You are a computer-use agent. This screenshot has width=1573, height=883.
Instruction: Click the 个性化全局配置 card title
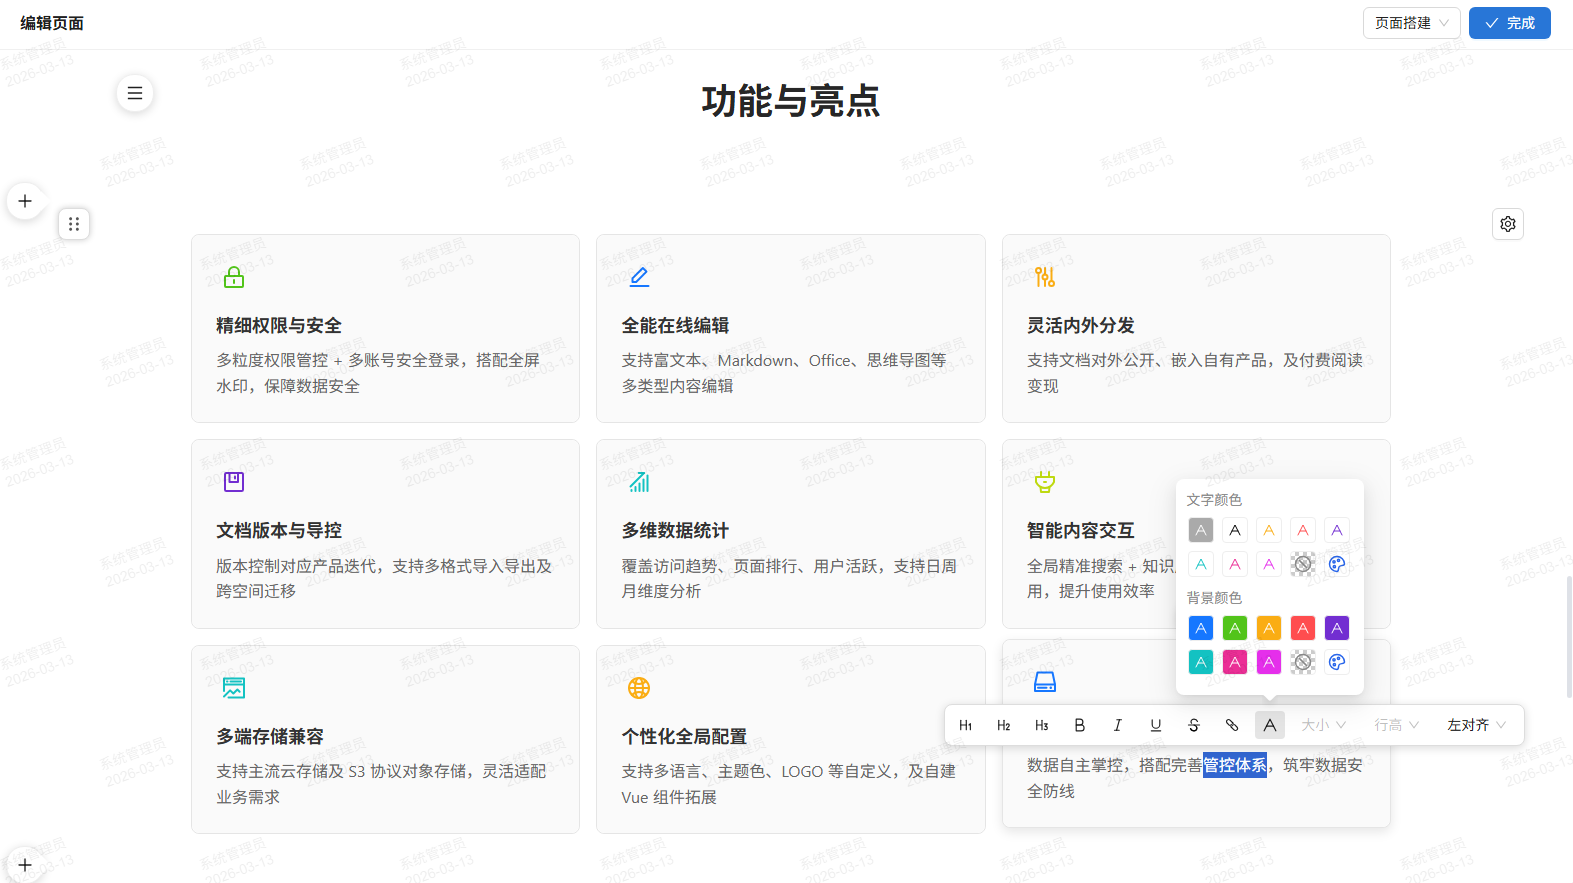pos(684,737)
